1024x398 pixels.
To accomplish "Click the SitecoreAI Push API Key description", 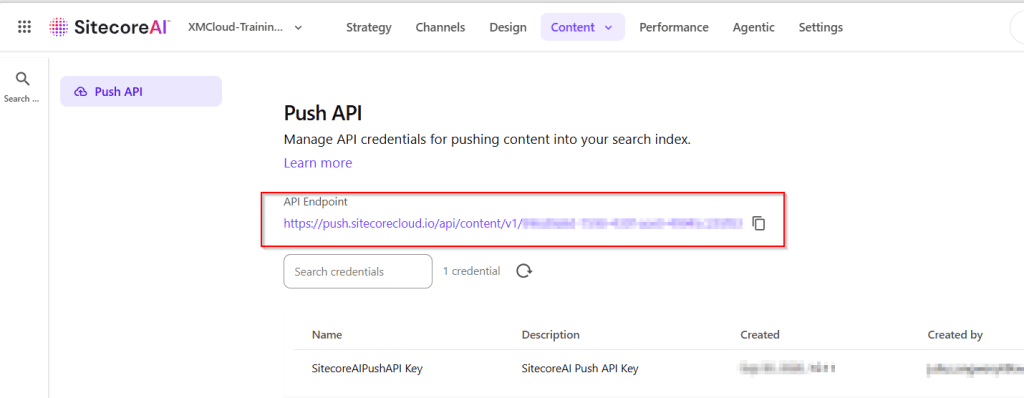I will [x=580, y=369].
